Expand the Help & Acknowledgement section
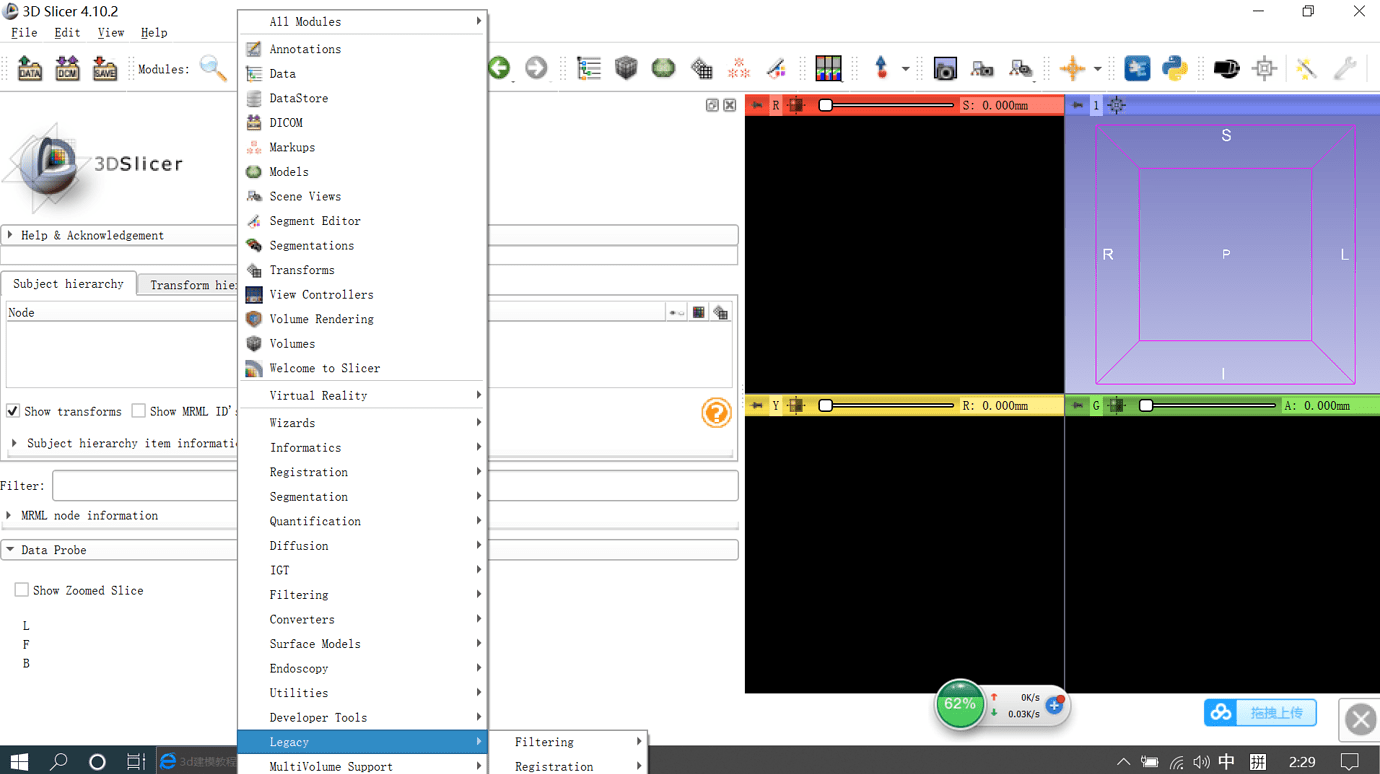This screenshot has height=774, width=1380. (92, 235)
